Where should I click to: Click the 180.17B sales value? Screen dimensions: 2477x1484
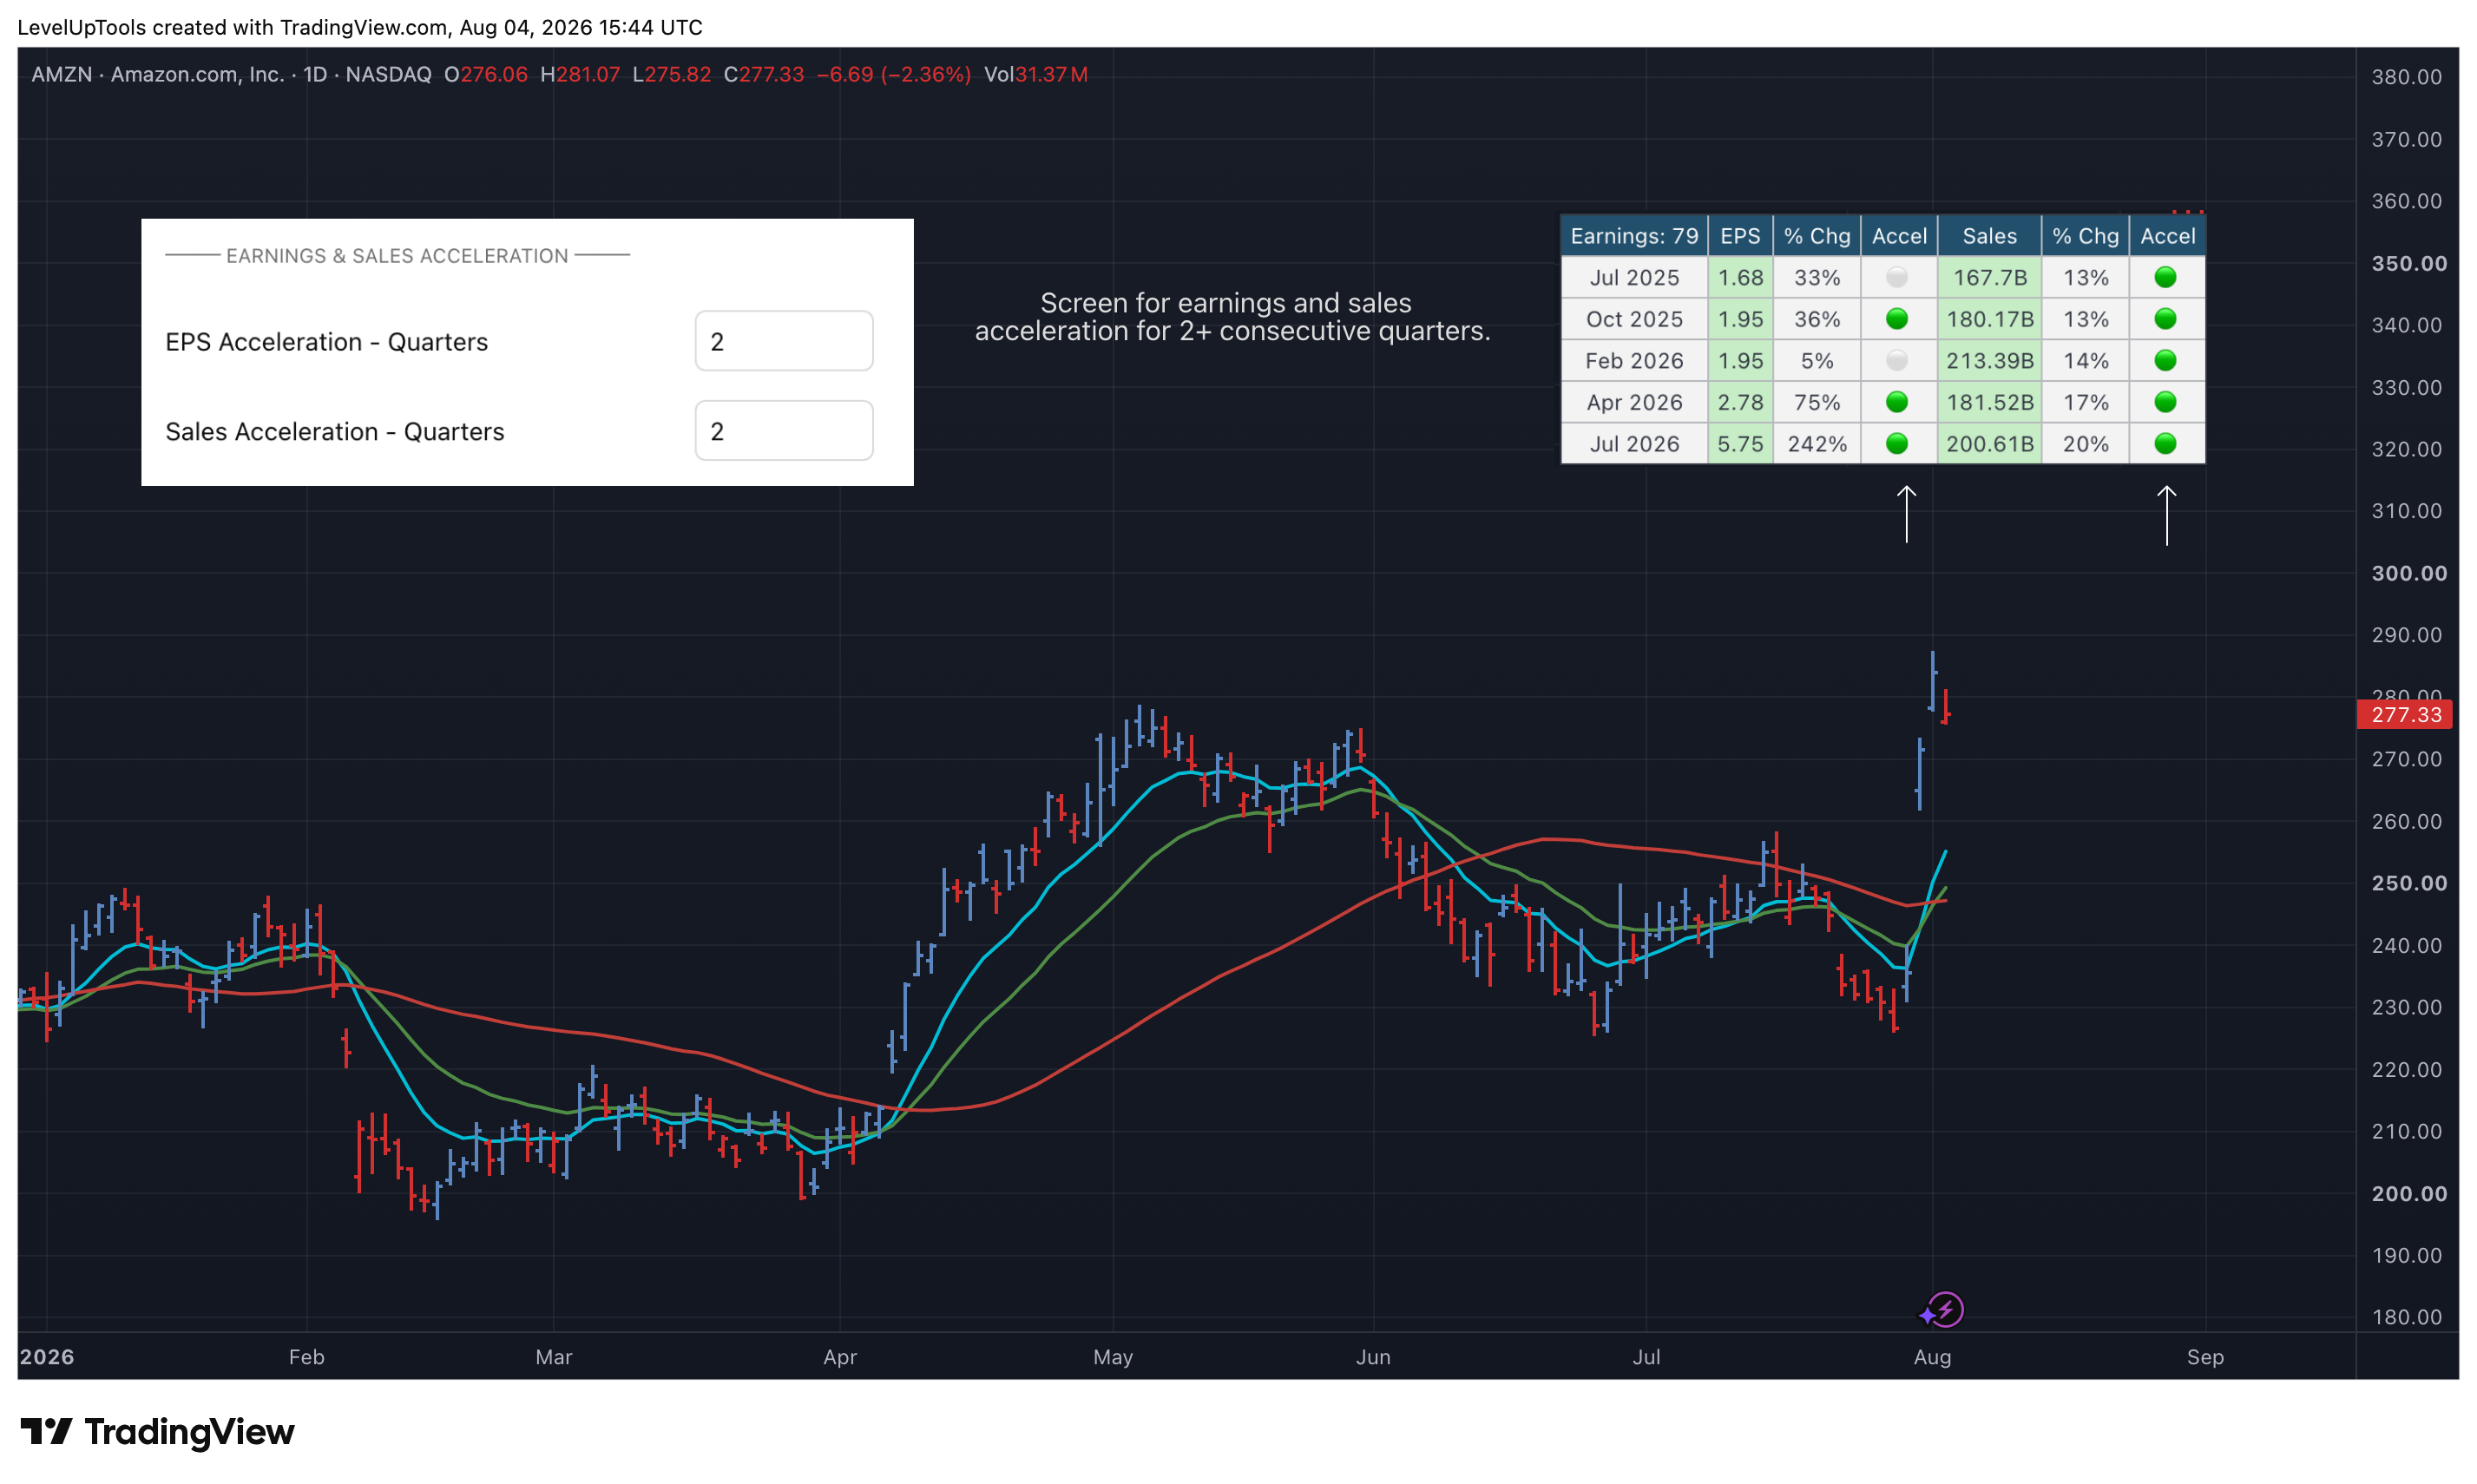[x=1989, y=319]
